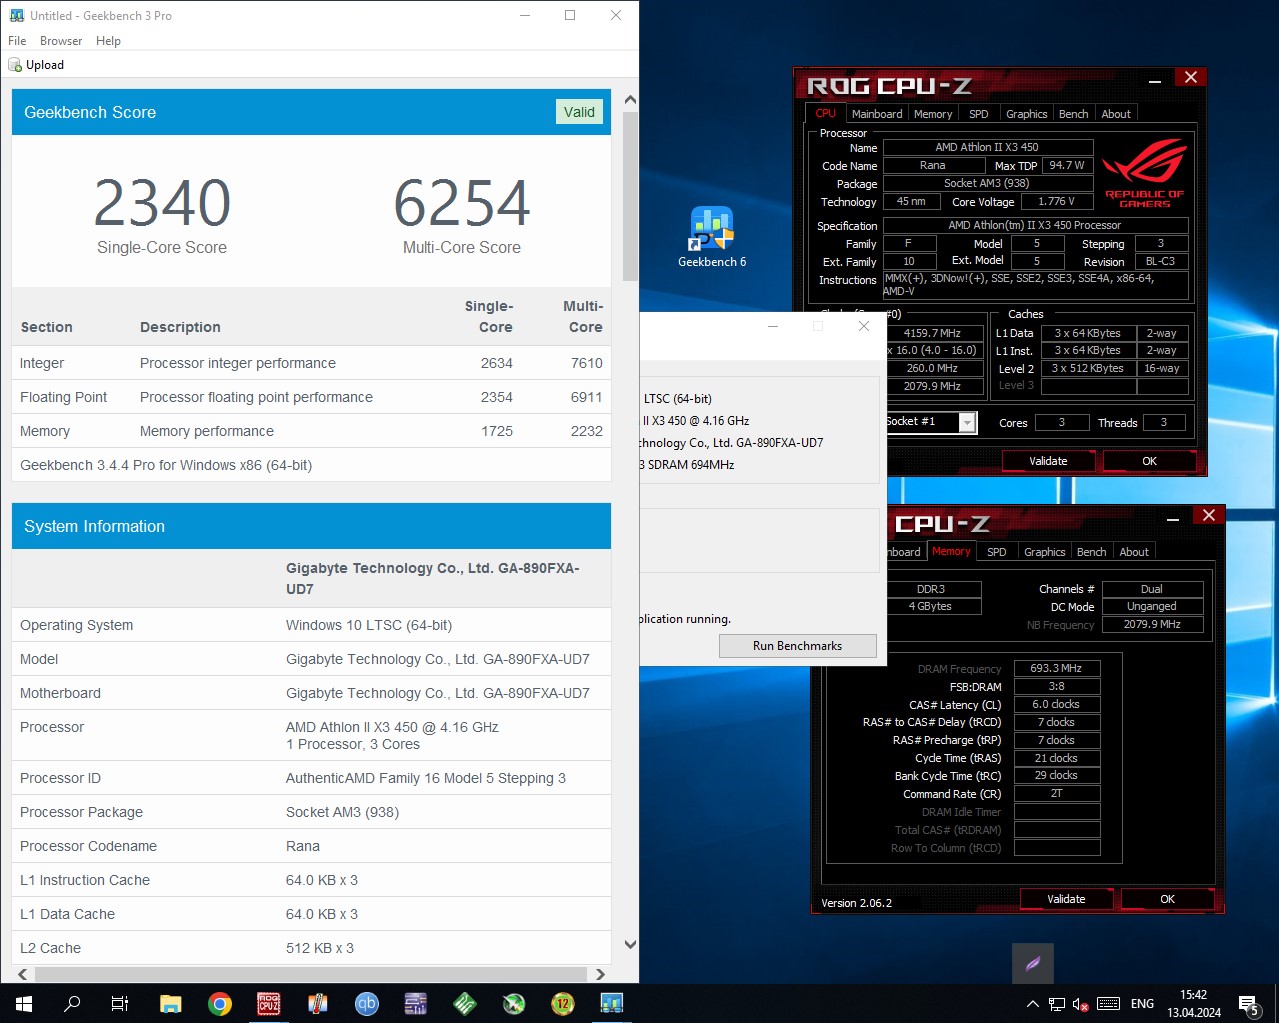Click the muted volume icon in tray
This screenshot has width=1279, height=1023.
(x=1080, y=1004)
